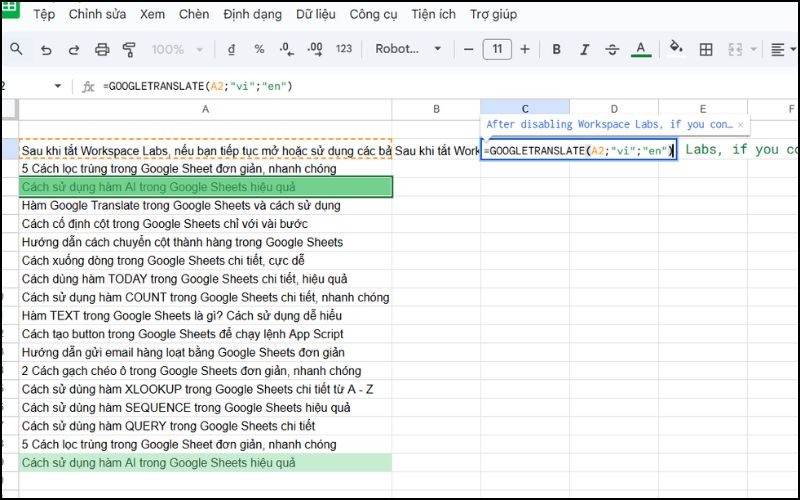Select column B header
The image size is (800, 500).
[436, 109]
